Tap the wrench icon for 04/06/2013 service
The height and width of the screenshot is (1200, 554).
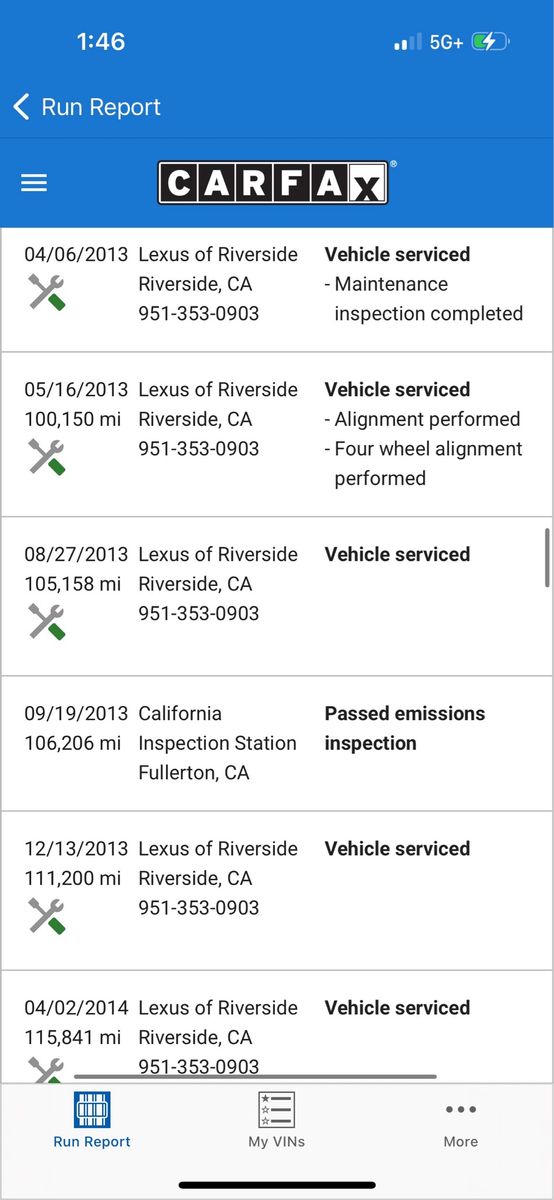pos(46,292)
